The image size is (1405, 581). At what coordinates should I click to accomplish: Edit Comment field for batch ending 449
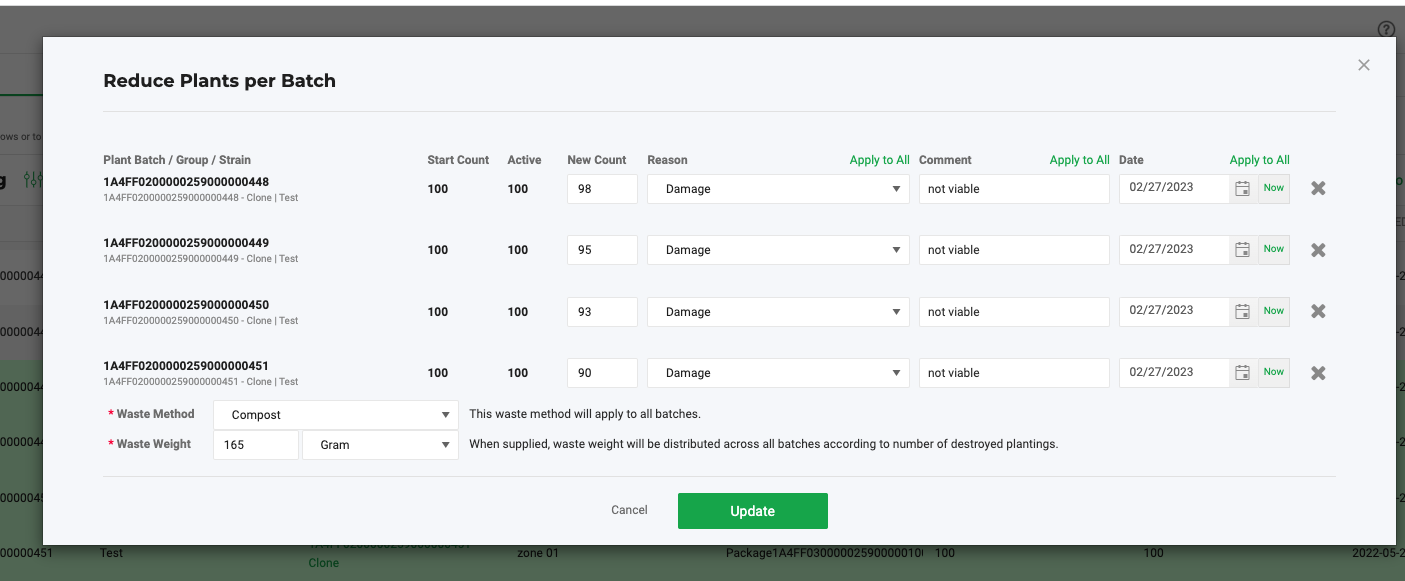tap(1014, 250)
